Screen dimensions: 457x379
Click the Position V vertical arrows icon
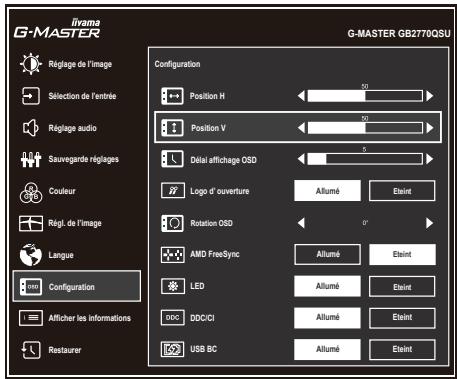tap(172, 128)
